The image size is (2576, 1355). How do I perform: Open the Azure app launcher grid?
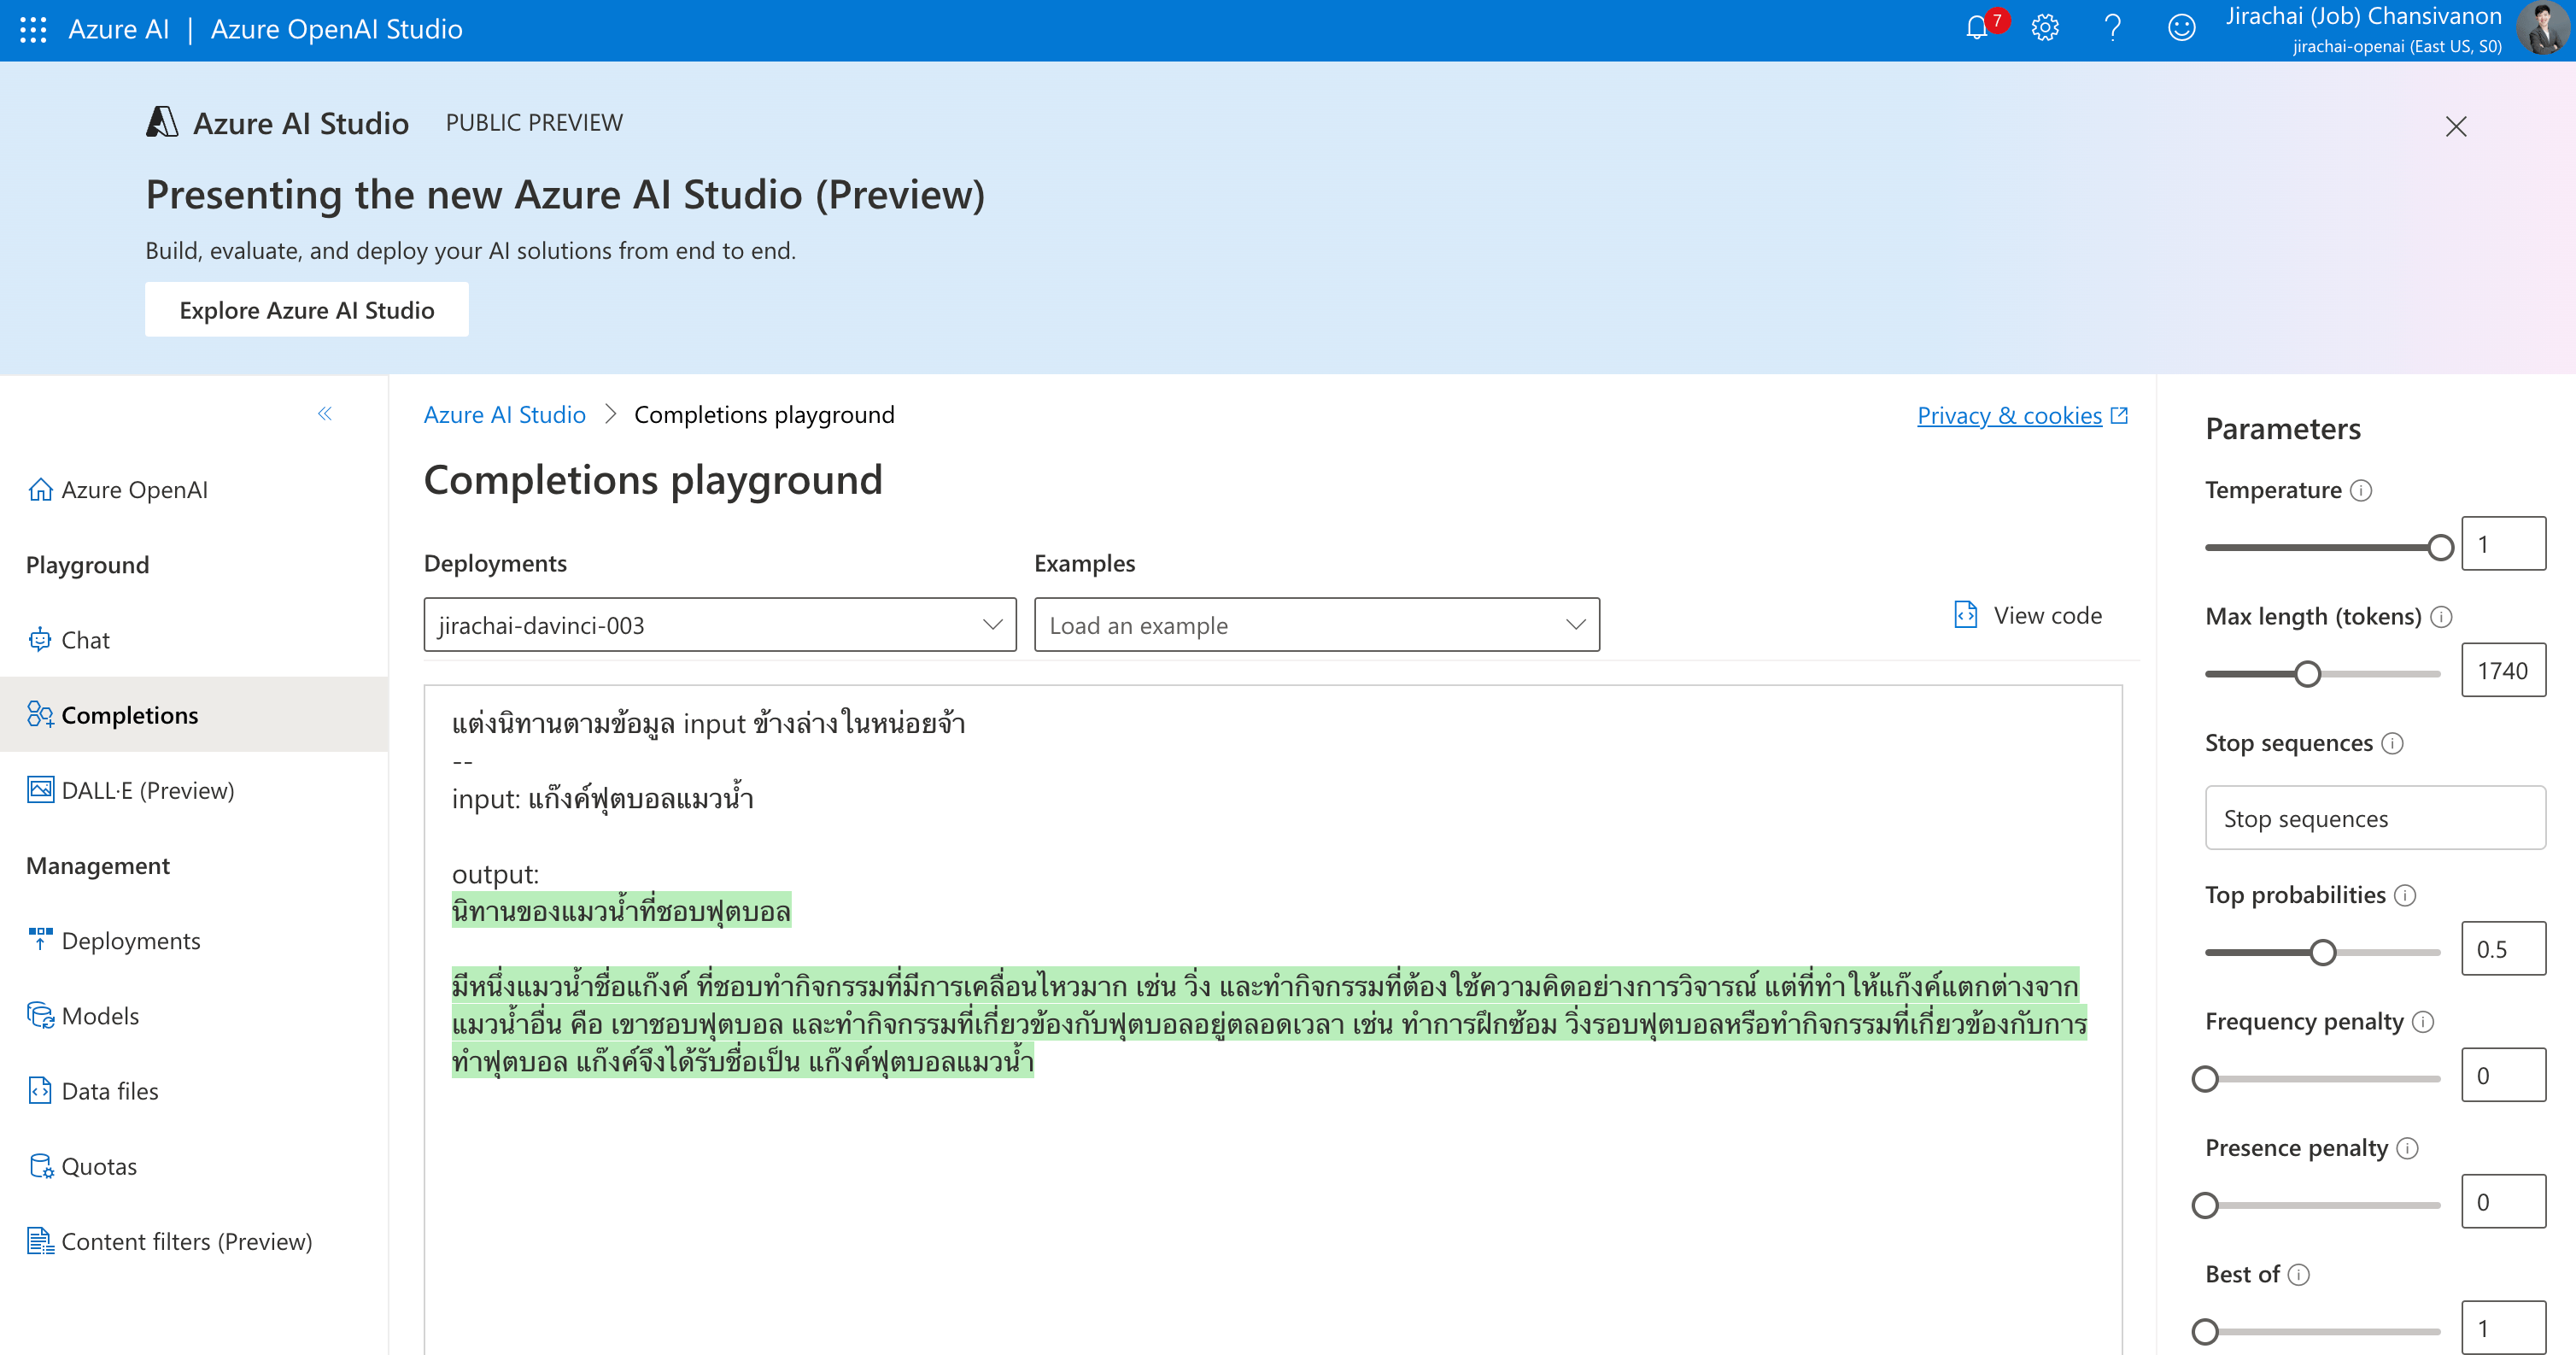pos(33,29)
